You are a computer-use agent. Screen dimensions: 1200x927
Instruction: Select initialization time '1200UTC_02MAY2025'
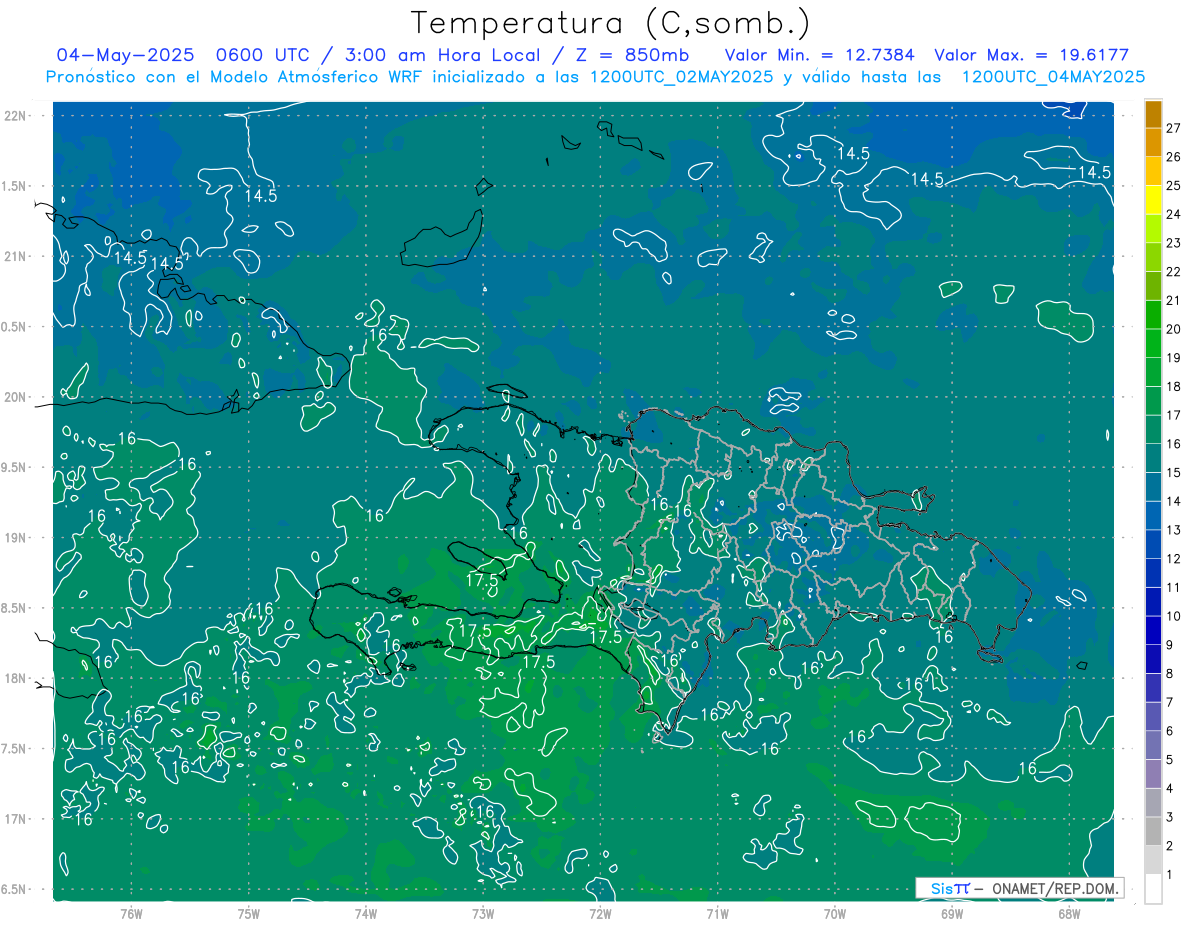coord(681,77)
